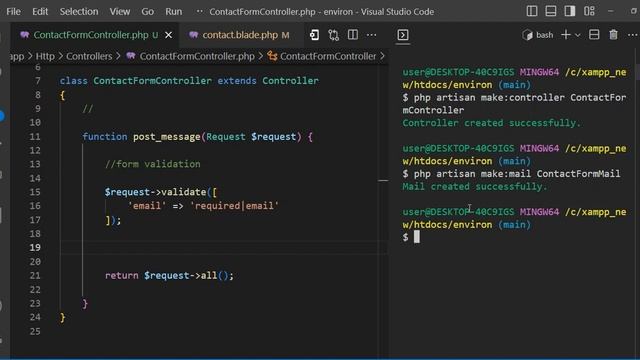Click 'Controller created successfully.' terminal output
Screen dimensions: 640x360
(x=491, y=123)
